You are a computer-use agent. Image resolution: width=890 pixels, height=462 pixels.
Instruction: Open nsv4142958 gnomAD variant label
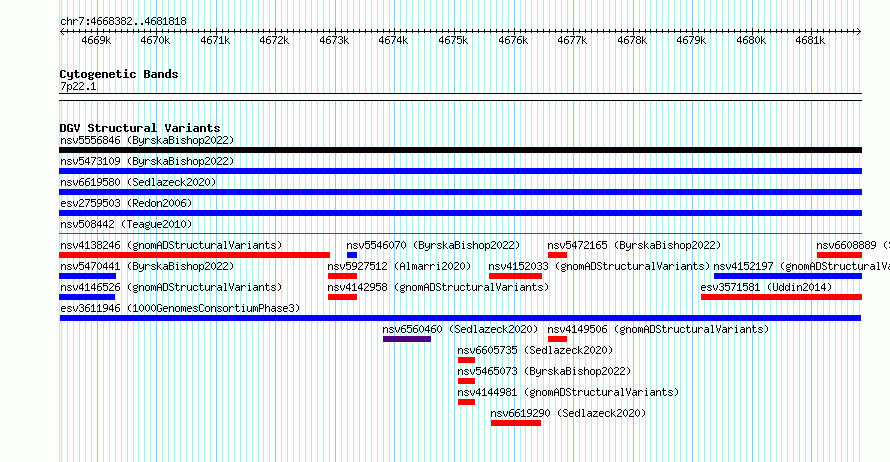[438, 287]
